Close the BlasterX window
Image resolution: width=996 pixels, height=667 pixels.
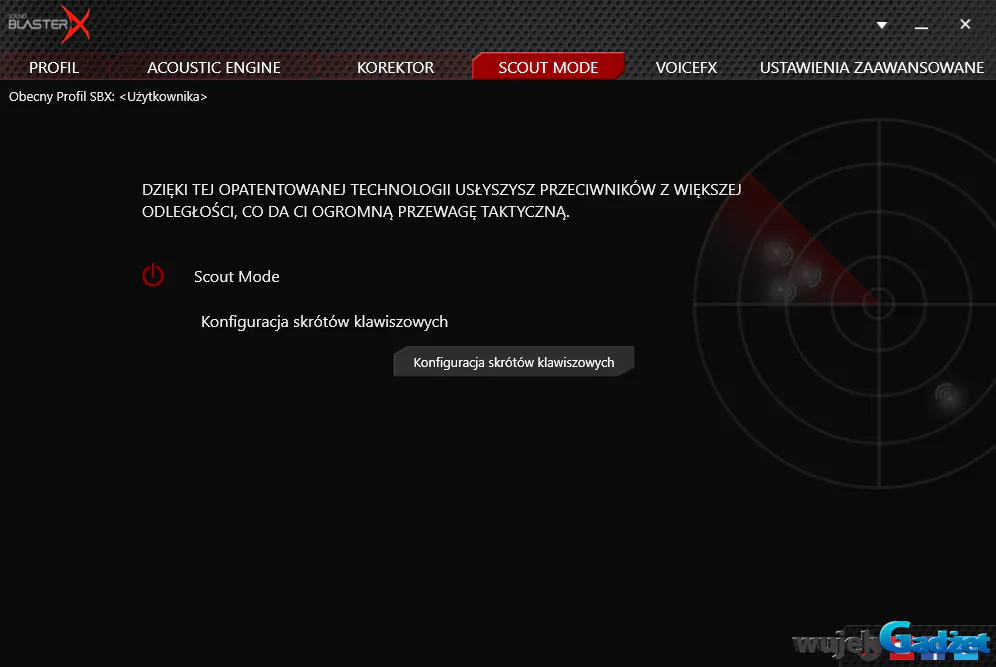[965, 24]
